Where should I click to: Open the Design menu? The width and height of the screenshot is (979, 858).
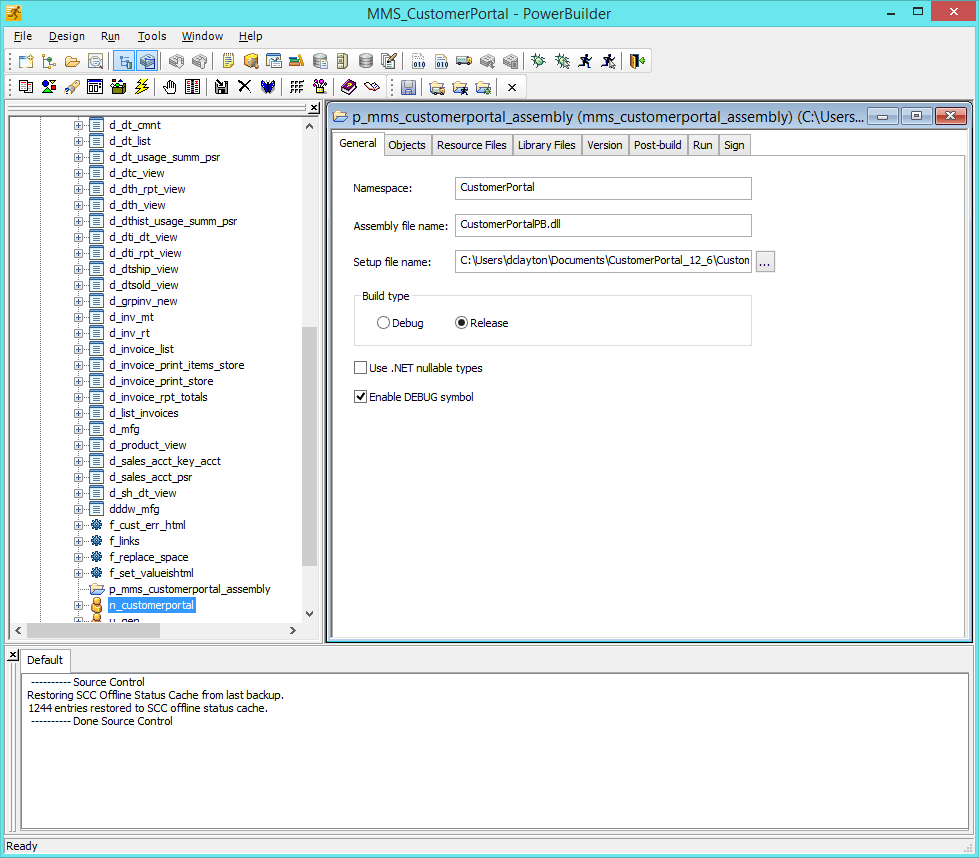67,36
